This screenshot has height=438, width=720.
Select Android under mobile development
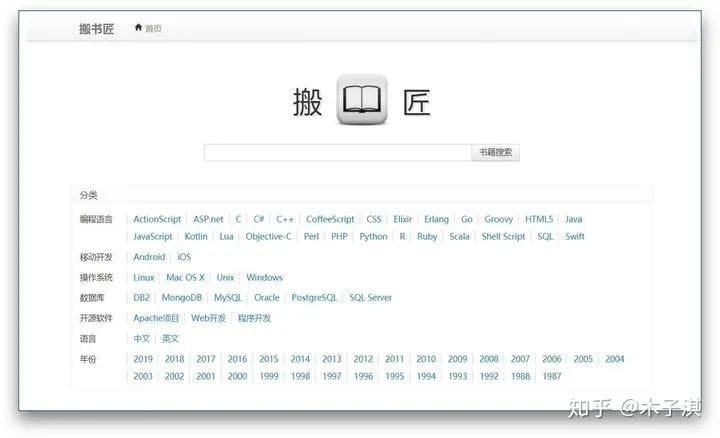(149, 257)
